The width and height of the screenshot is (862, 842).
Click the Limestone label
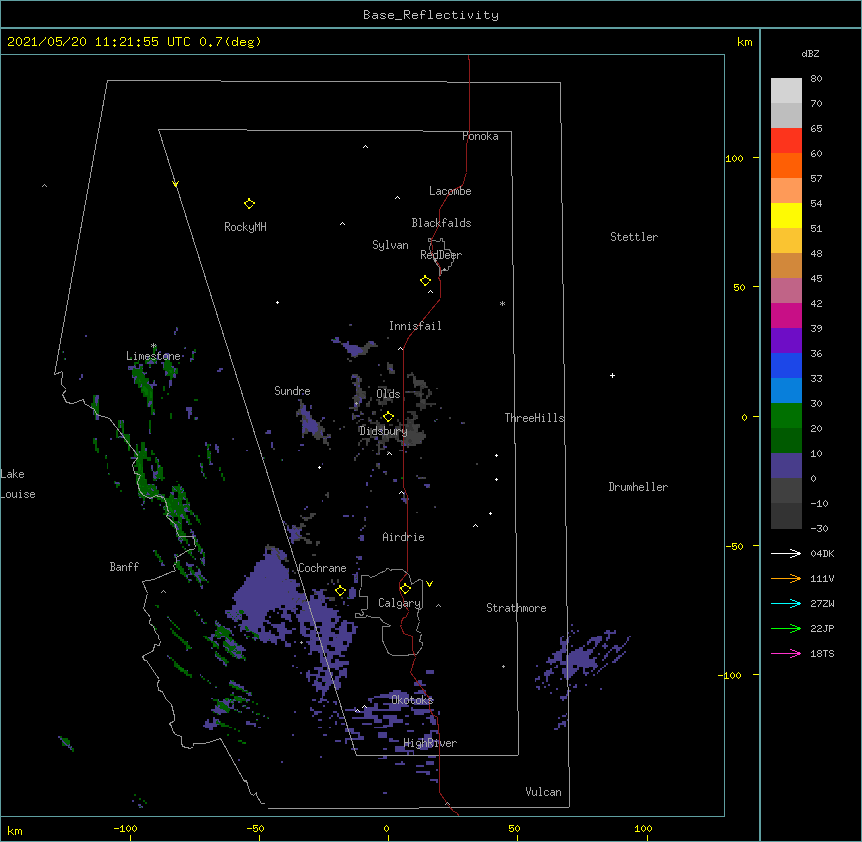point(153,356)
